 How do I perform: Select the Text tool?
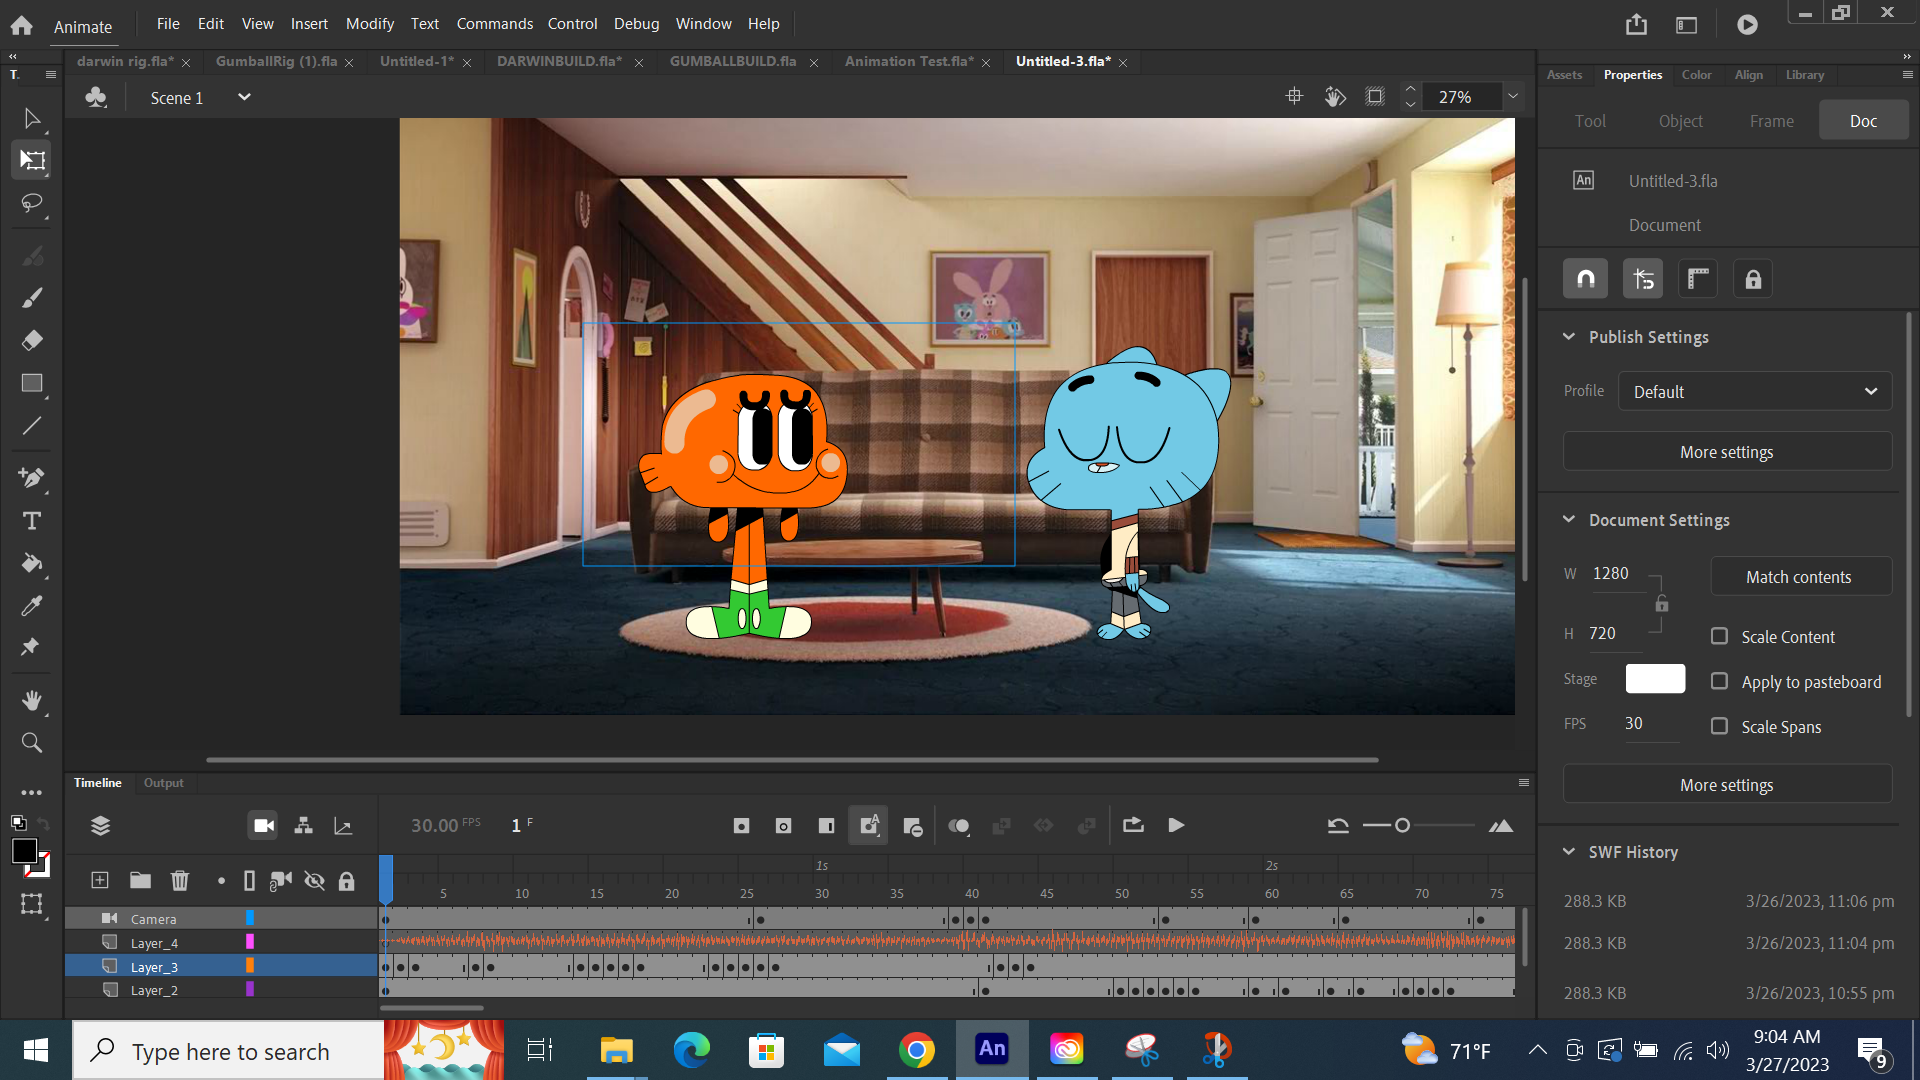[31, 520]
